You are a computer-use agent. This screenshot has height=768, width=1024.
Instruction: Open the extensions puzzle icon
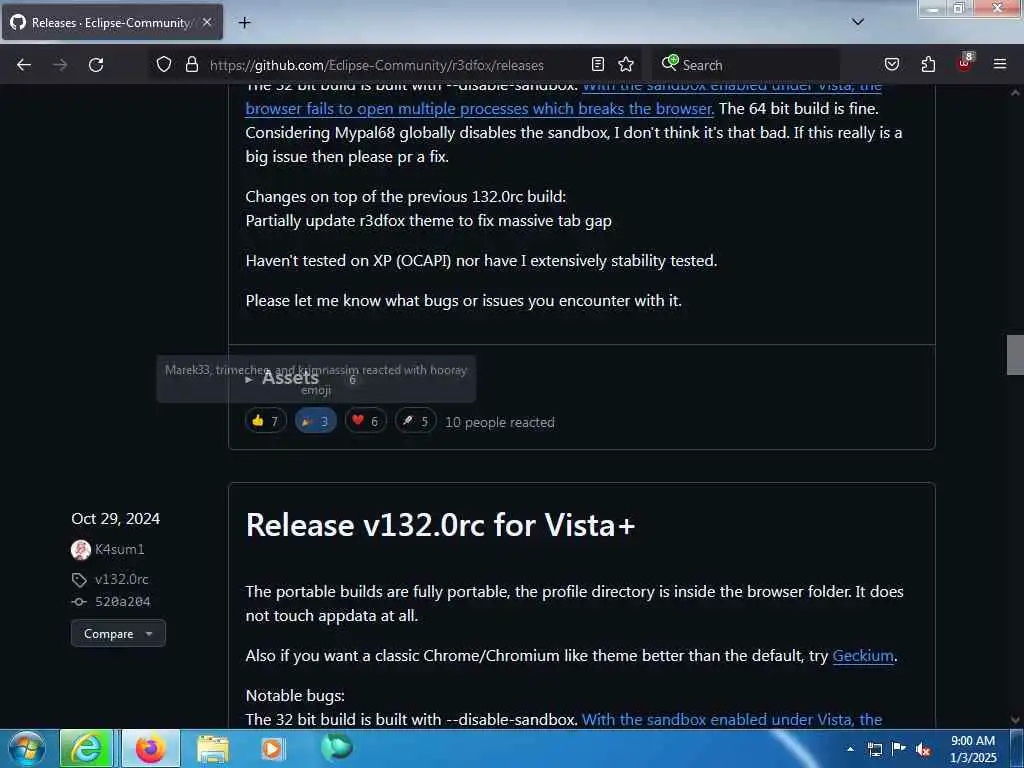(928, 64)
